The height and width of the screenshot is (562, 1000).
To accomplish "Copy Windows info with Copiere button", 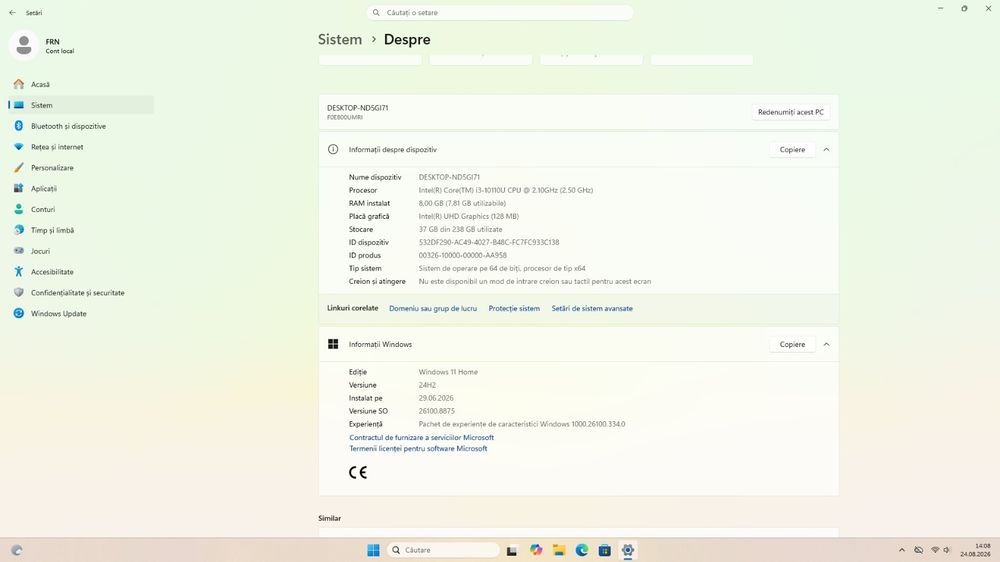I will pos(792,344).
